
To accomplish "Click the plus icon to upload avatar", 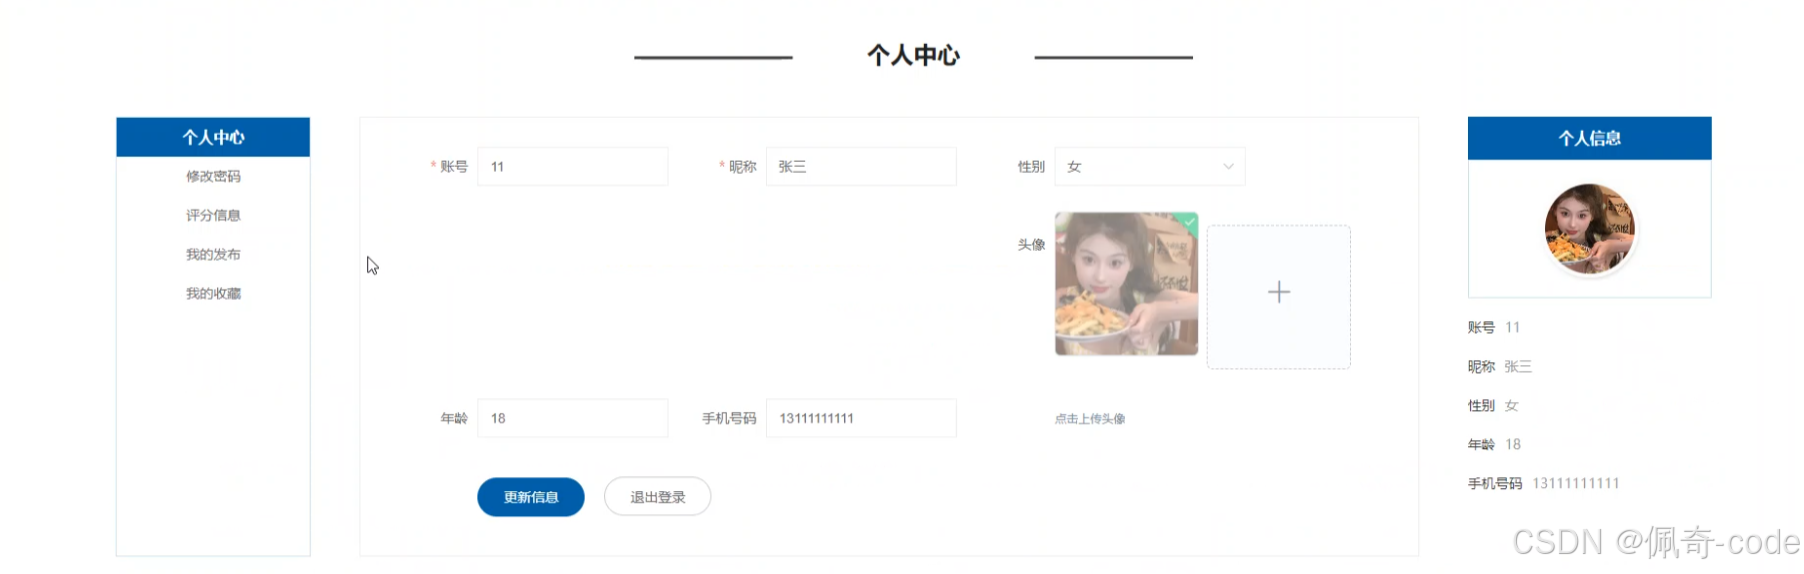I will pyautogui.click(x=1278, y=292).
